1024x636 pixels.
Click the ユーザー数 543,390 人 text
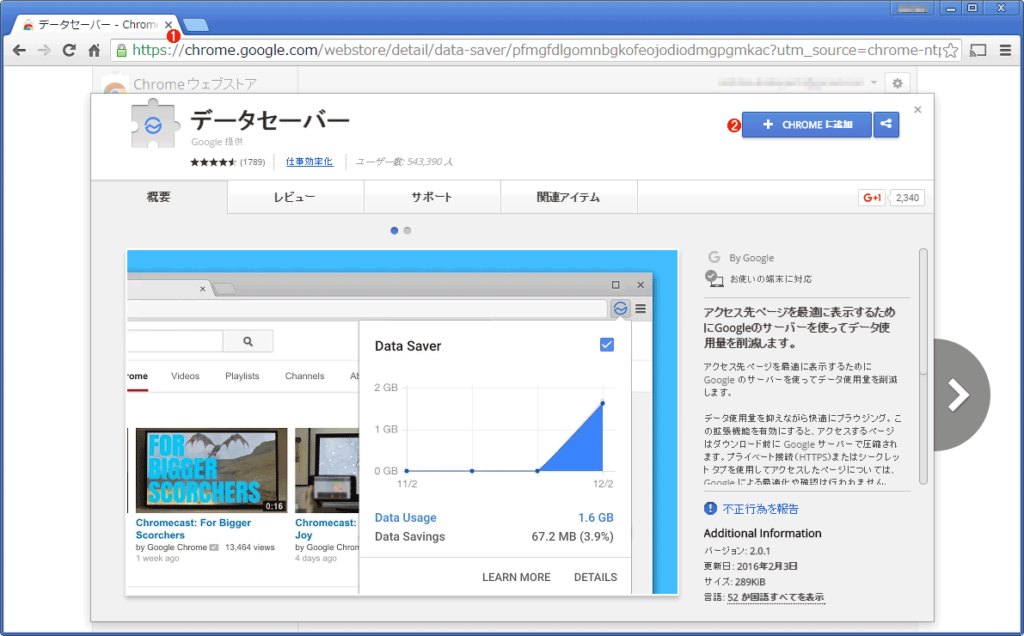click(x=404, y=162)
